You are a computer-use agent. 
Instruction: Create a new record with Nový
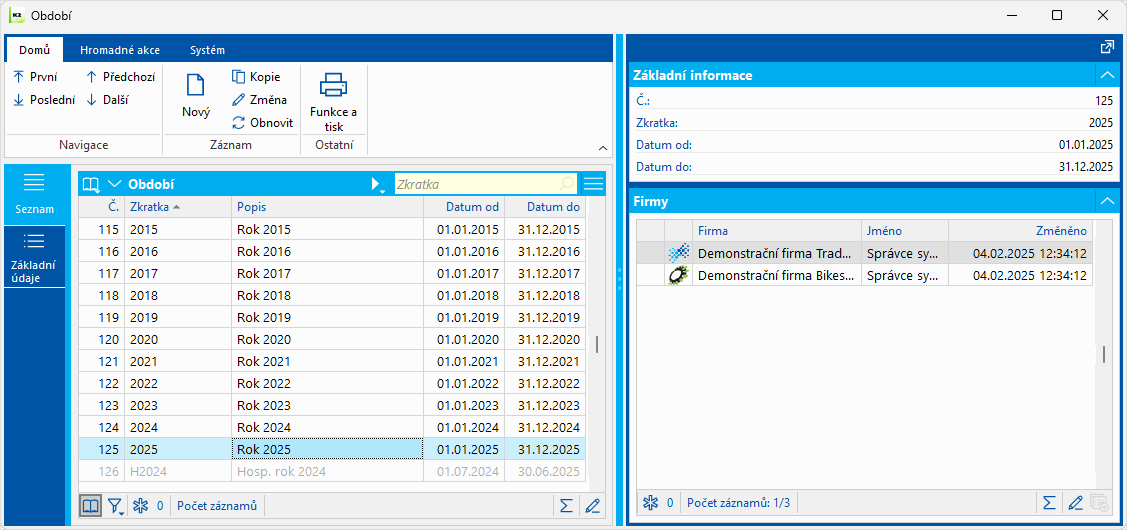click(196, 95)
